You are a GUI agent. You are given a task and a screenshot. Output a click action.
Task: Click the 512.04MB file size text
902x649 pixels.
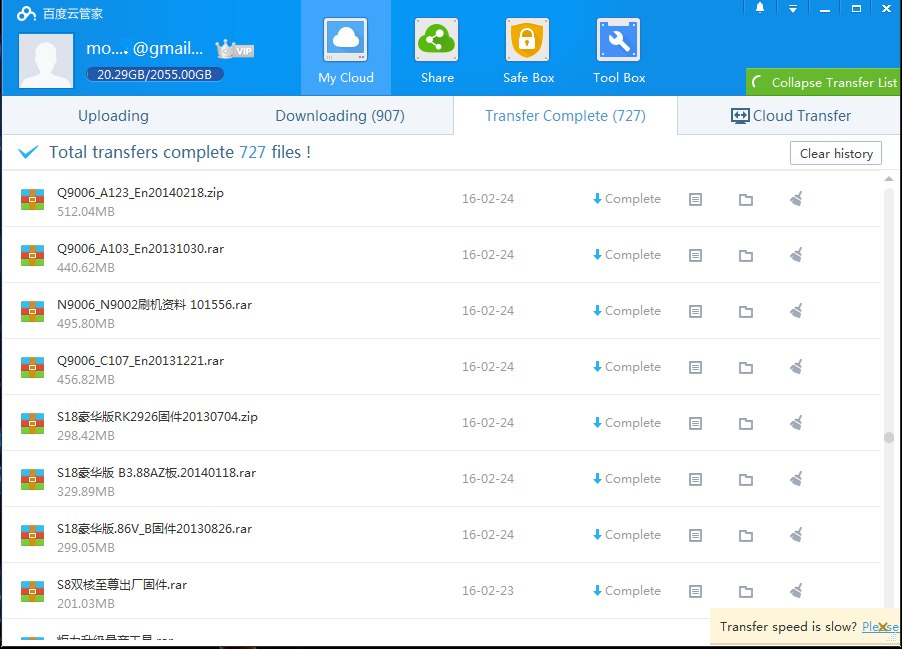(86, 212)
